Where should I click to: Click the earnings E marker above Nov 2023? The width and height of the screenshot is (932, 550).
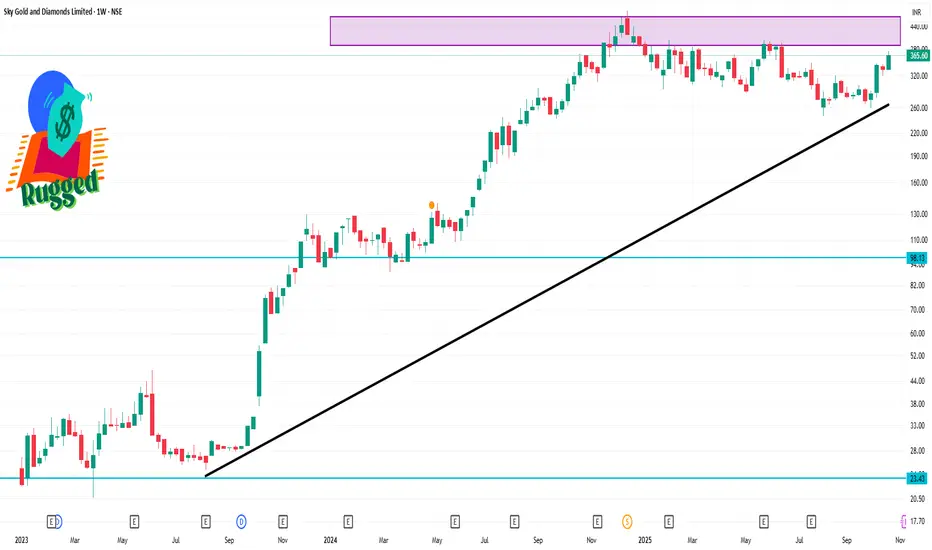(284, 521)
